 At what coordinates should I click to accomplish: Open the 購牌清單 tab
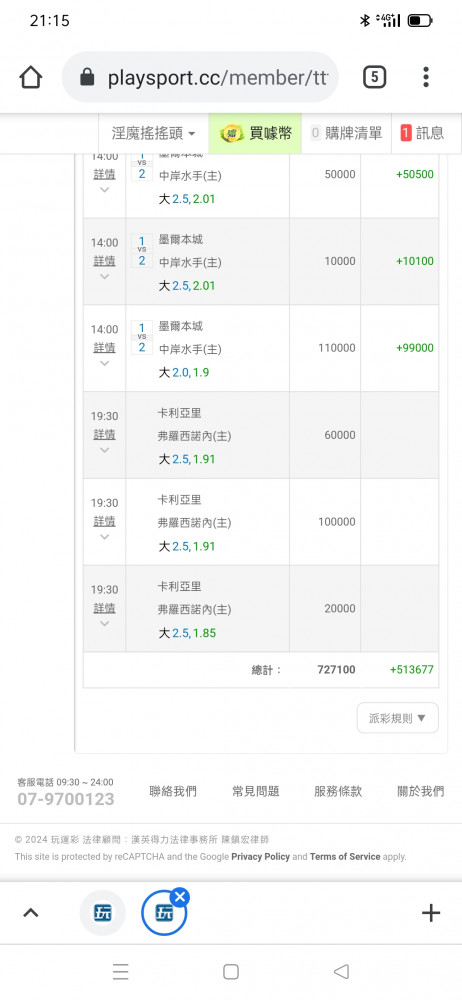346,133
